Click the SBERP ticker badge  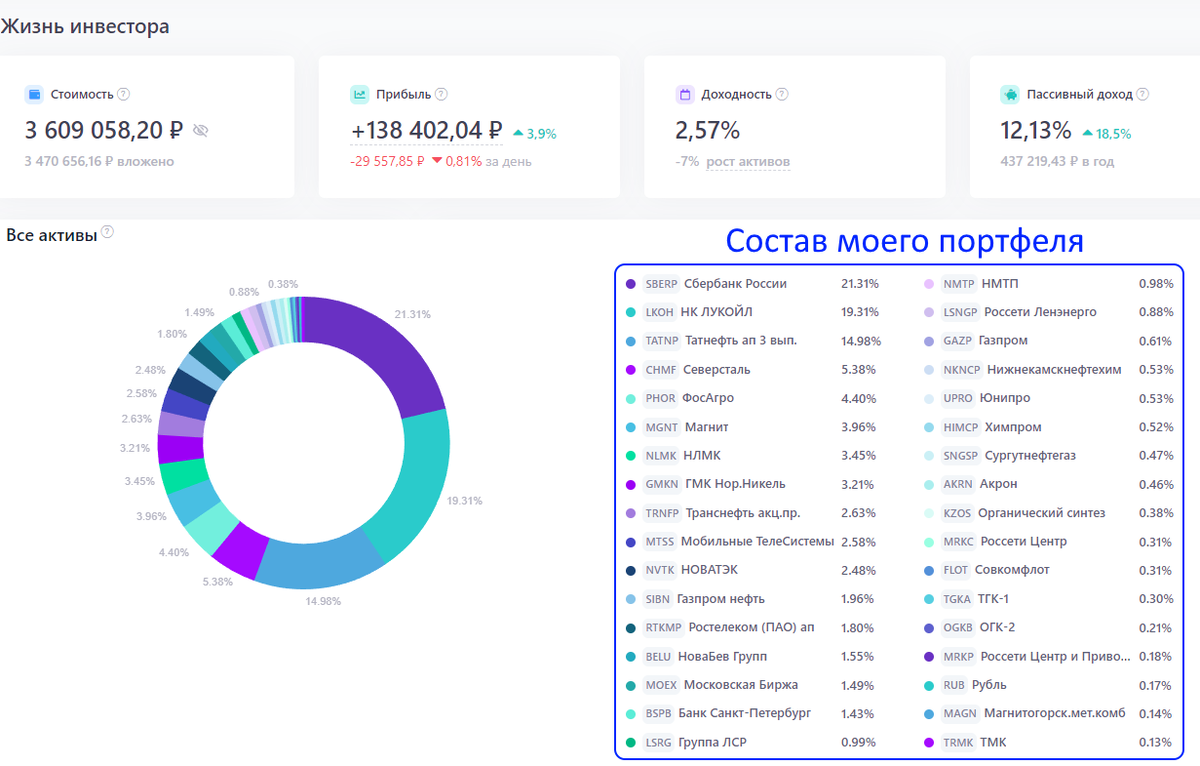pos(661,284)
